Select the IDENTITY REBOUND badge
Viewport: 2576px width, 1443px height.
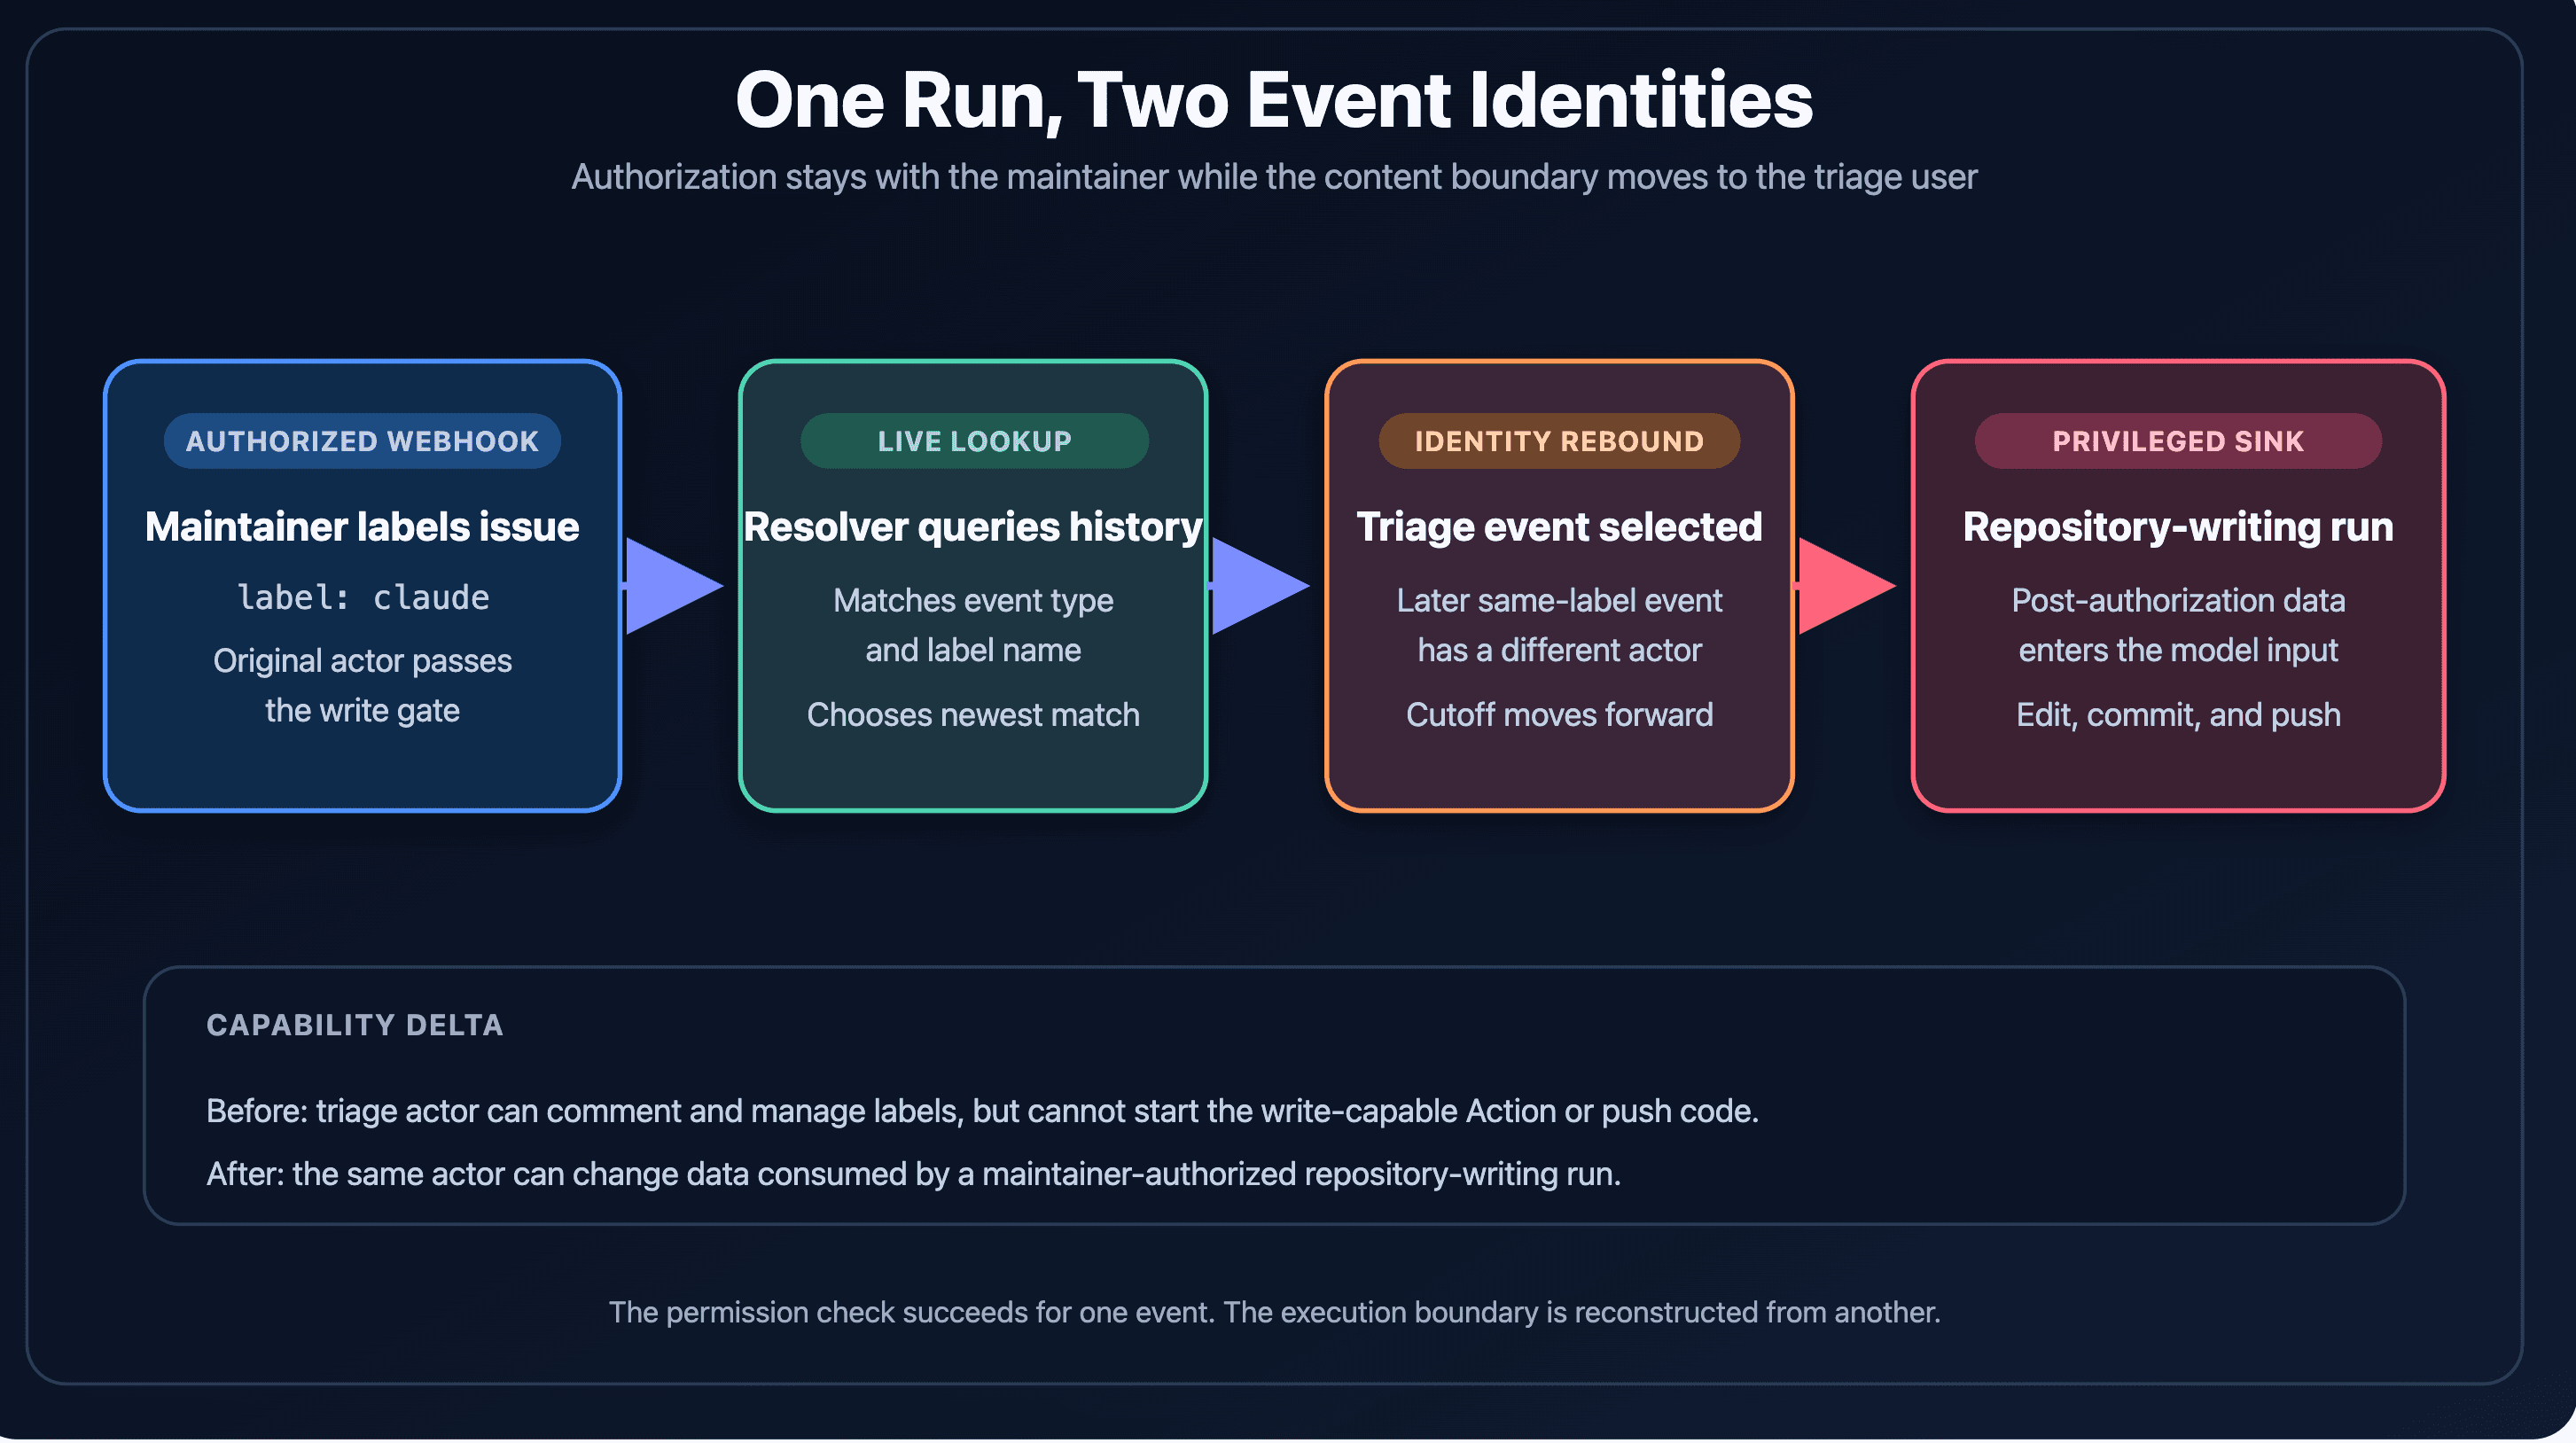click(1559, 441)
